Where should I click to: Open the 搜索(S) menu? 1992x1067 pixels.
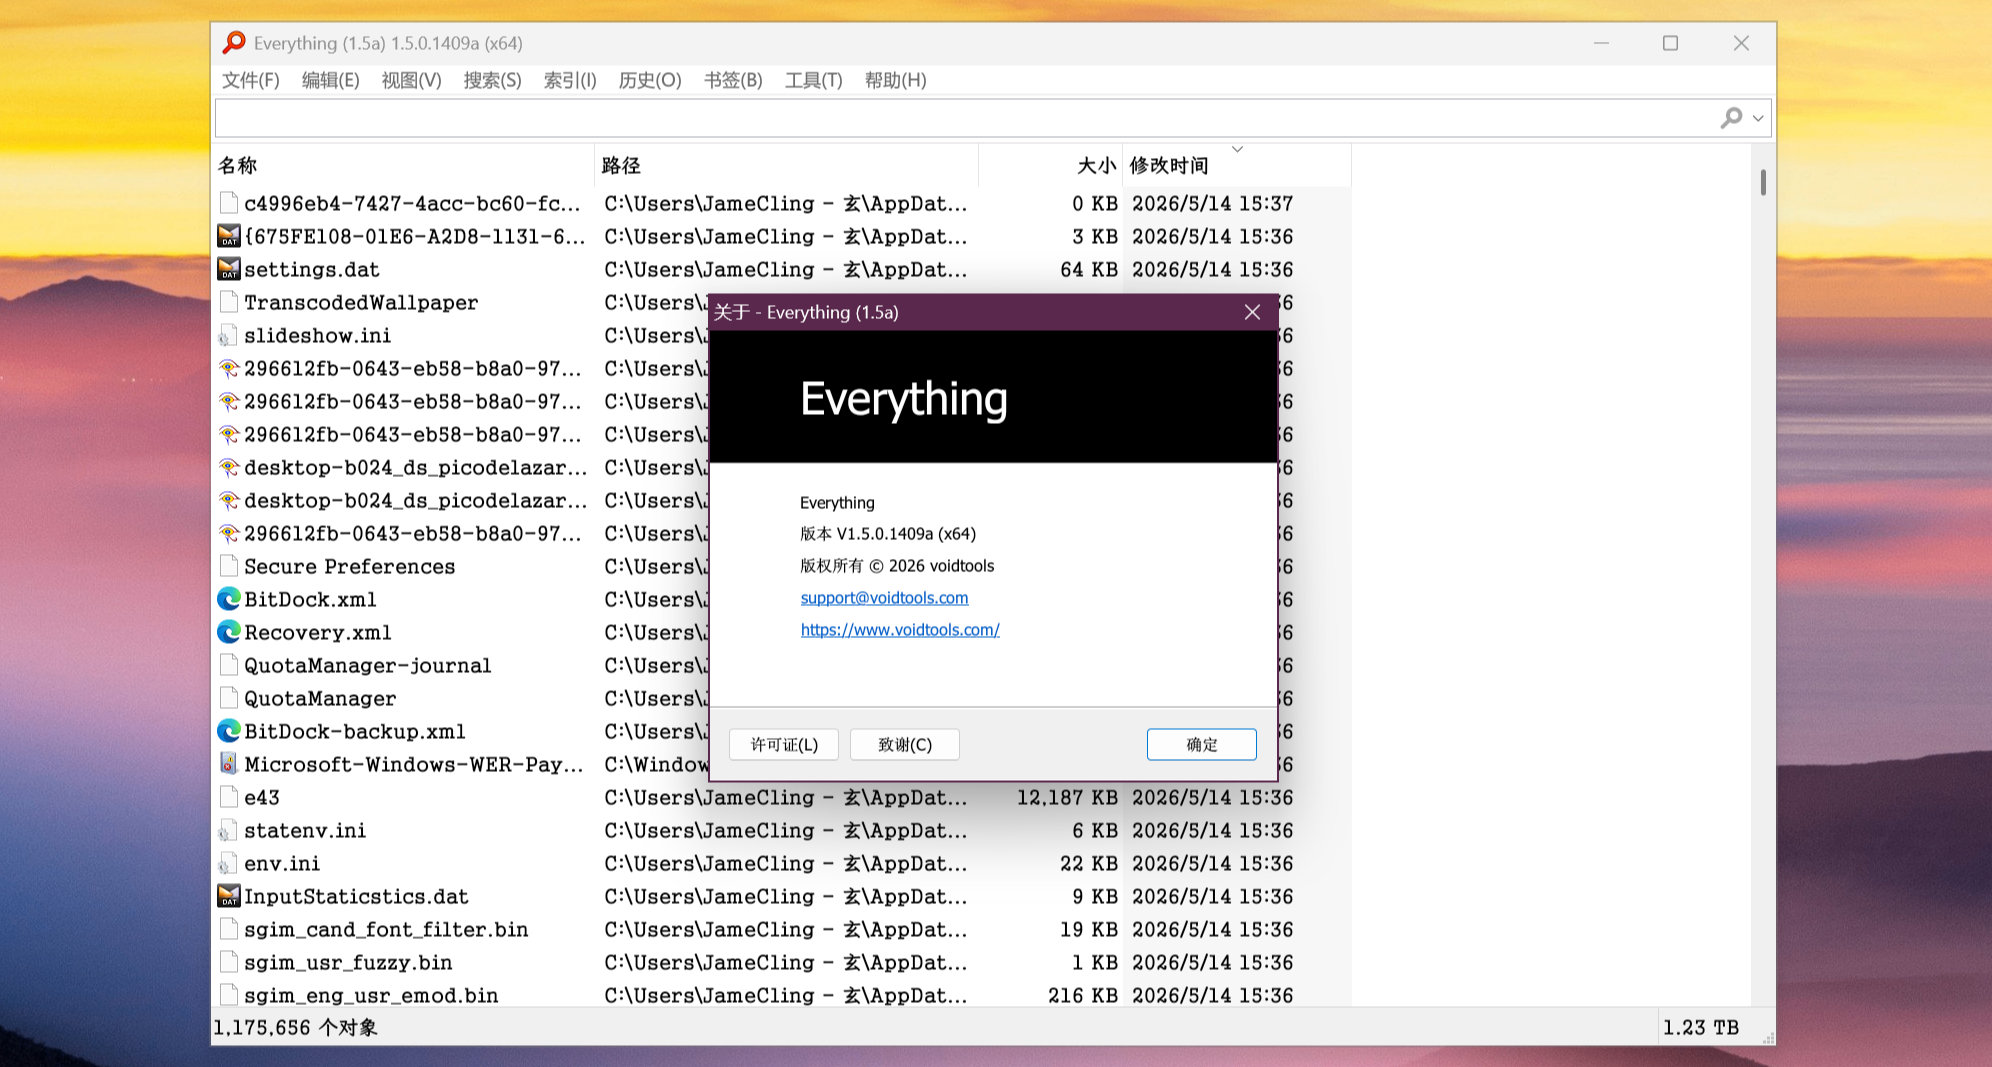492,80
